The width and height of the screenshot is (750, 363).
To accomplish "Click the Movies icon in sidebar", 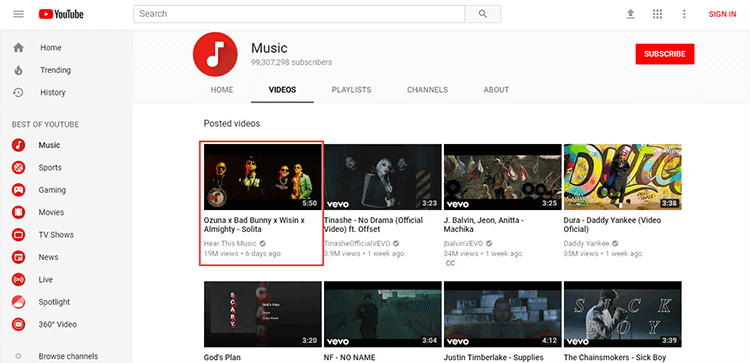I will point(18,212).
